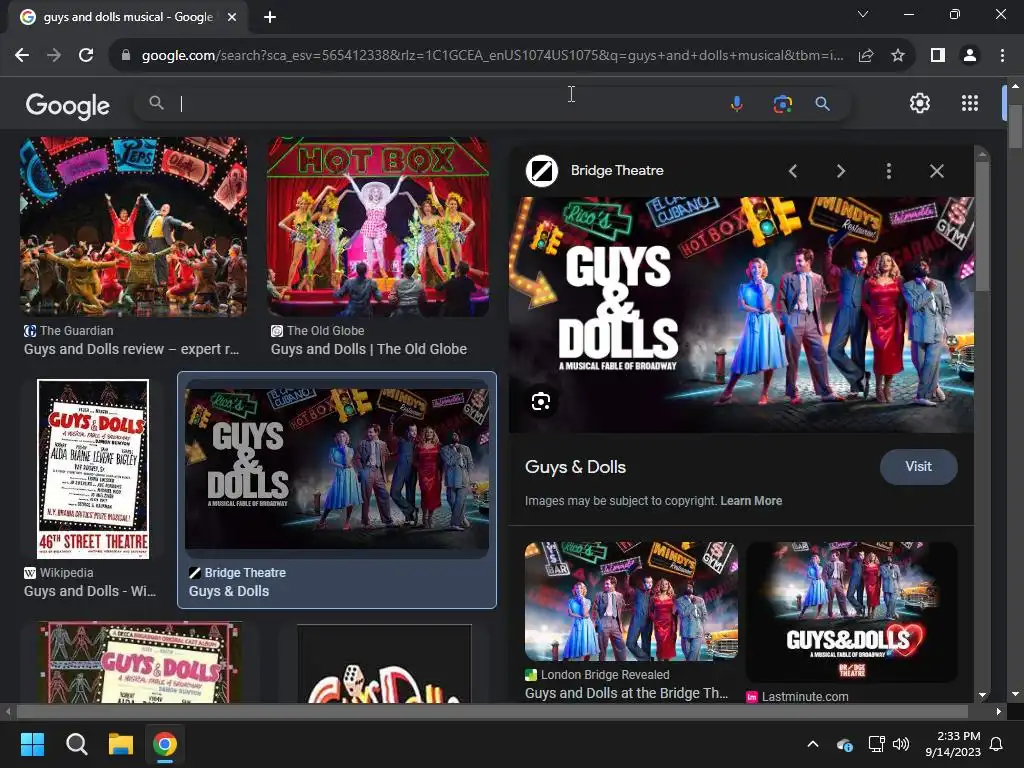Open Guys and Dolls | The Old Globe link
1024x768 pixels.
click(x=369, y=349)
